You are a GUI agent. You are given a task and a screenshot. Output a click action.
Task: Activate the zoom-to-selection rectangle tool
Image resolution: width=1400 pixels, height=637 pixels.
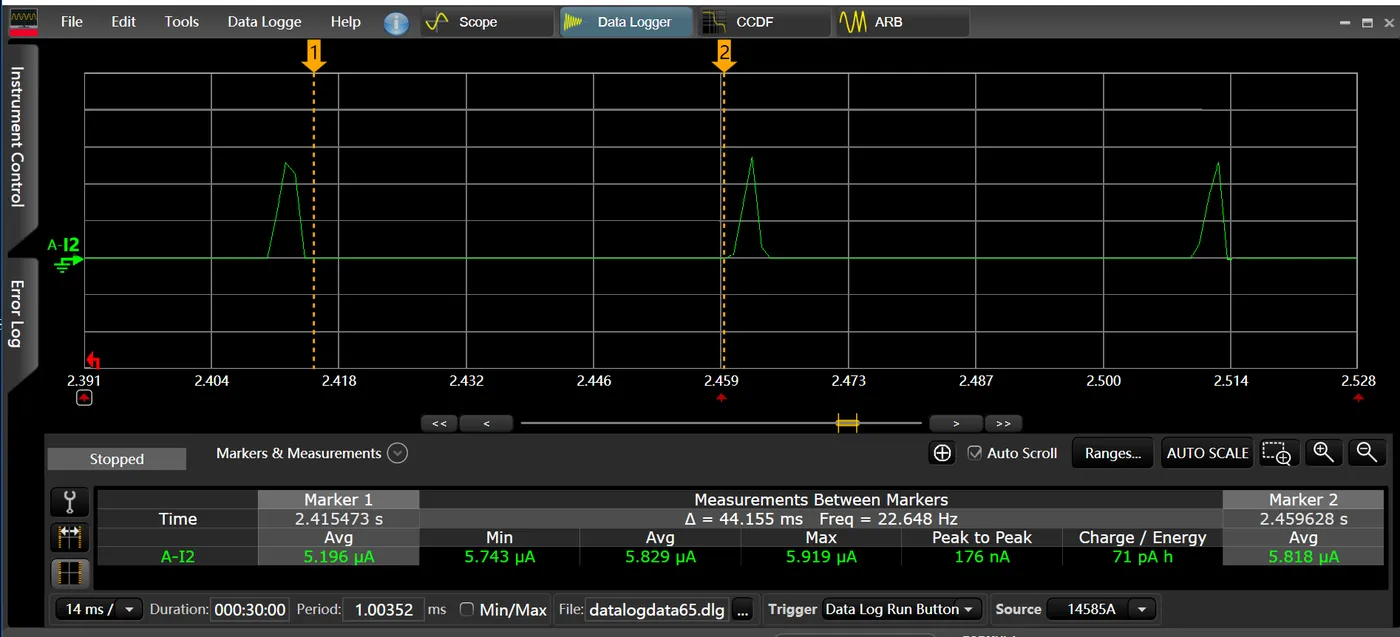tap(1277, 453)
